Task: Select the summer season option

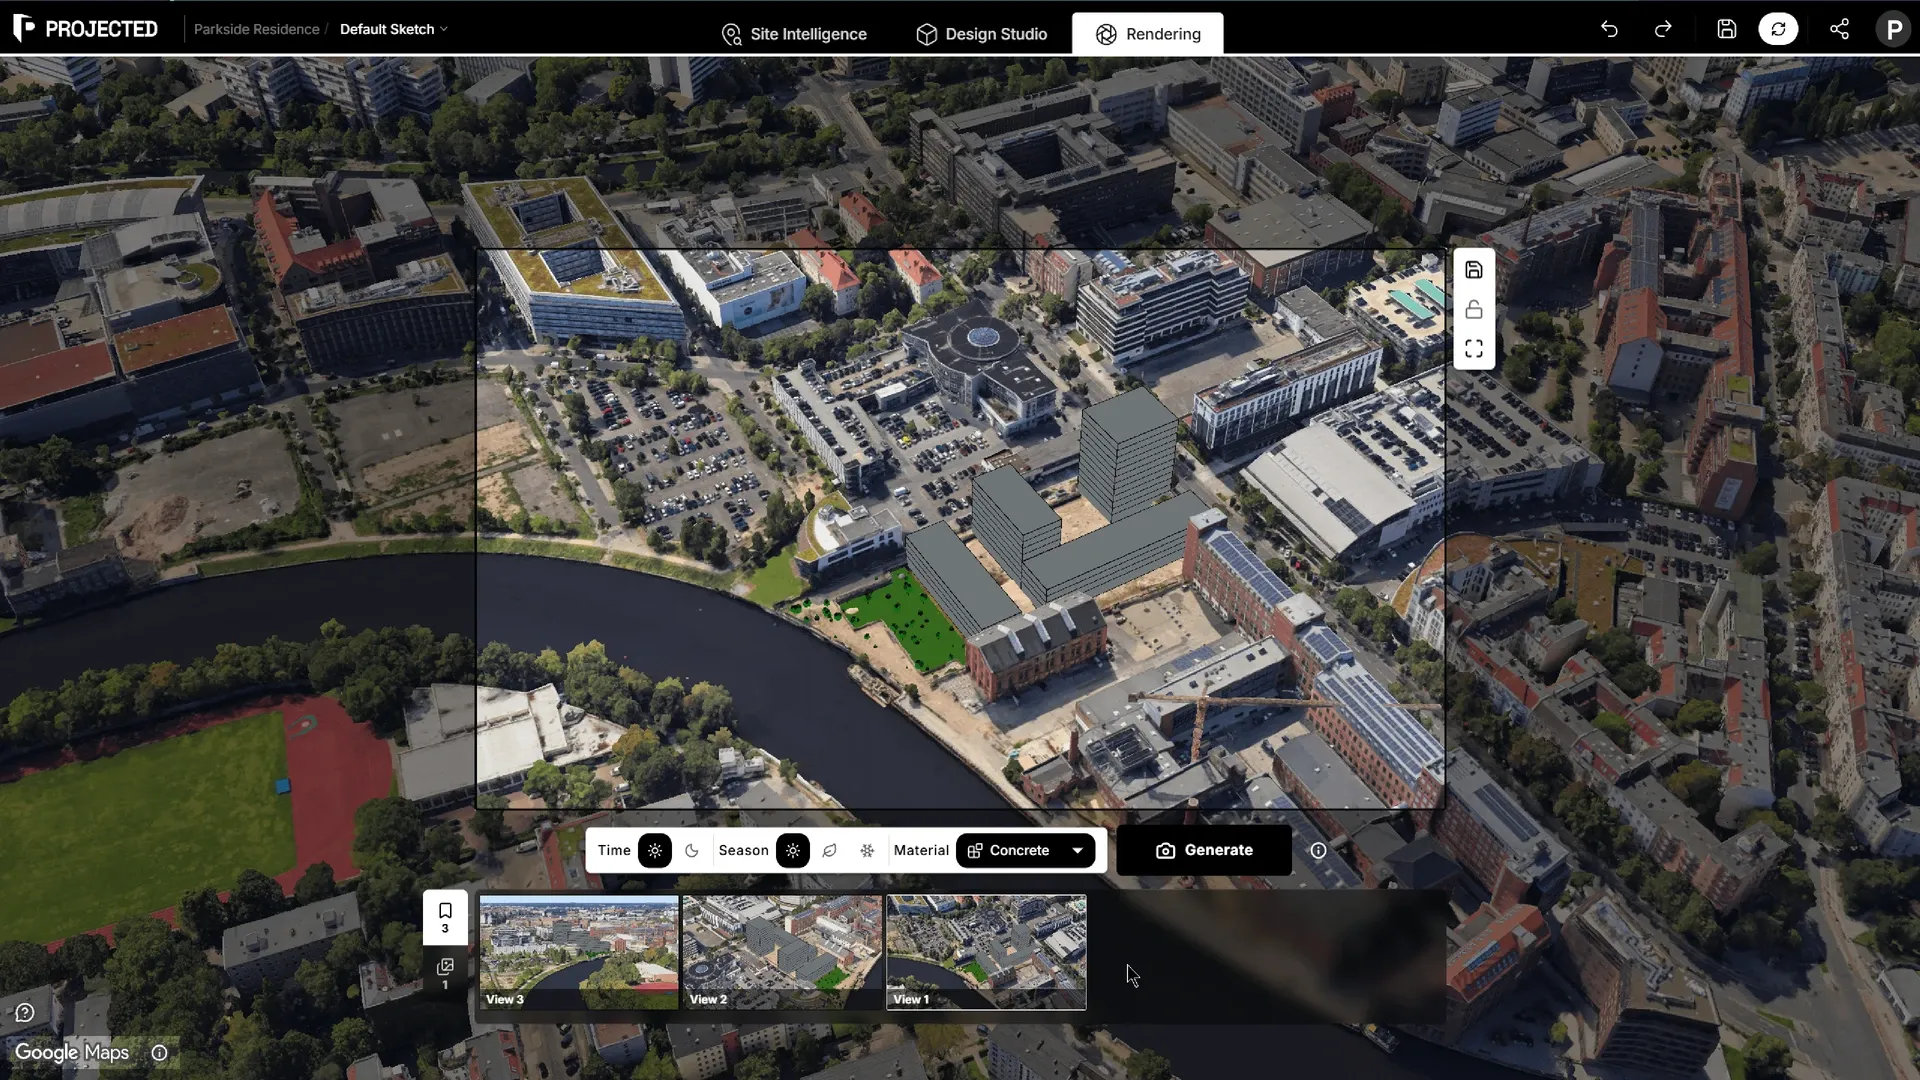Action: (793, 851)
